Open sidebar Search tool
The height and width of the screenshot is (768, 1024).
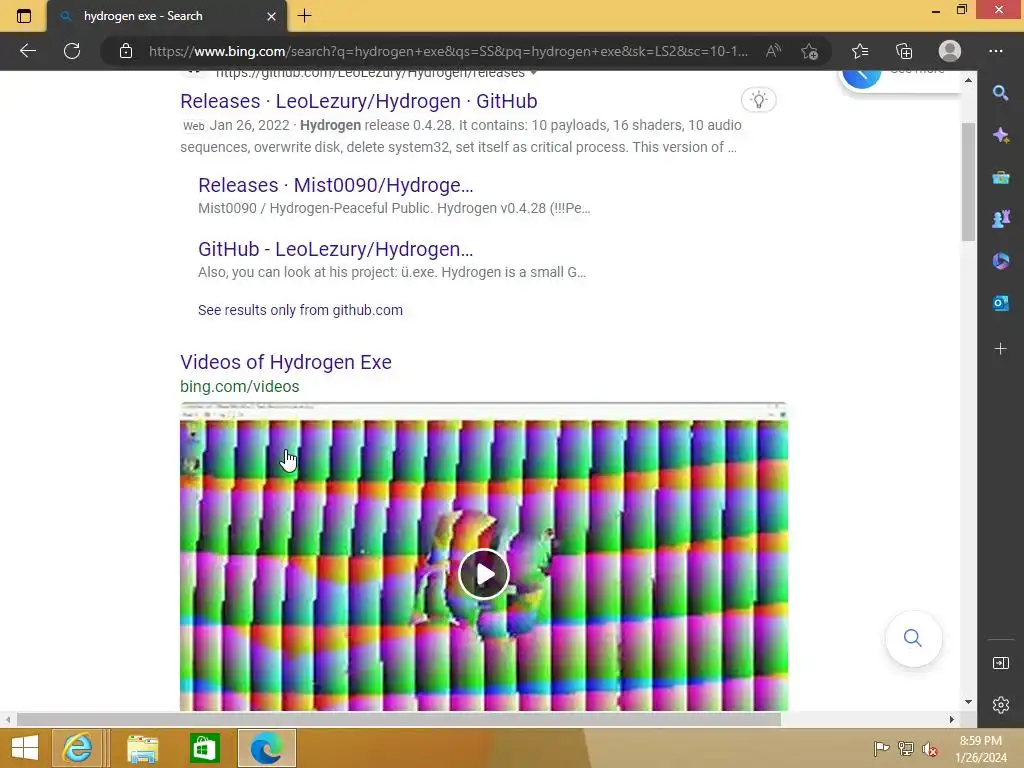pyautogui.click(x=1000, y=93)
